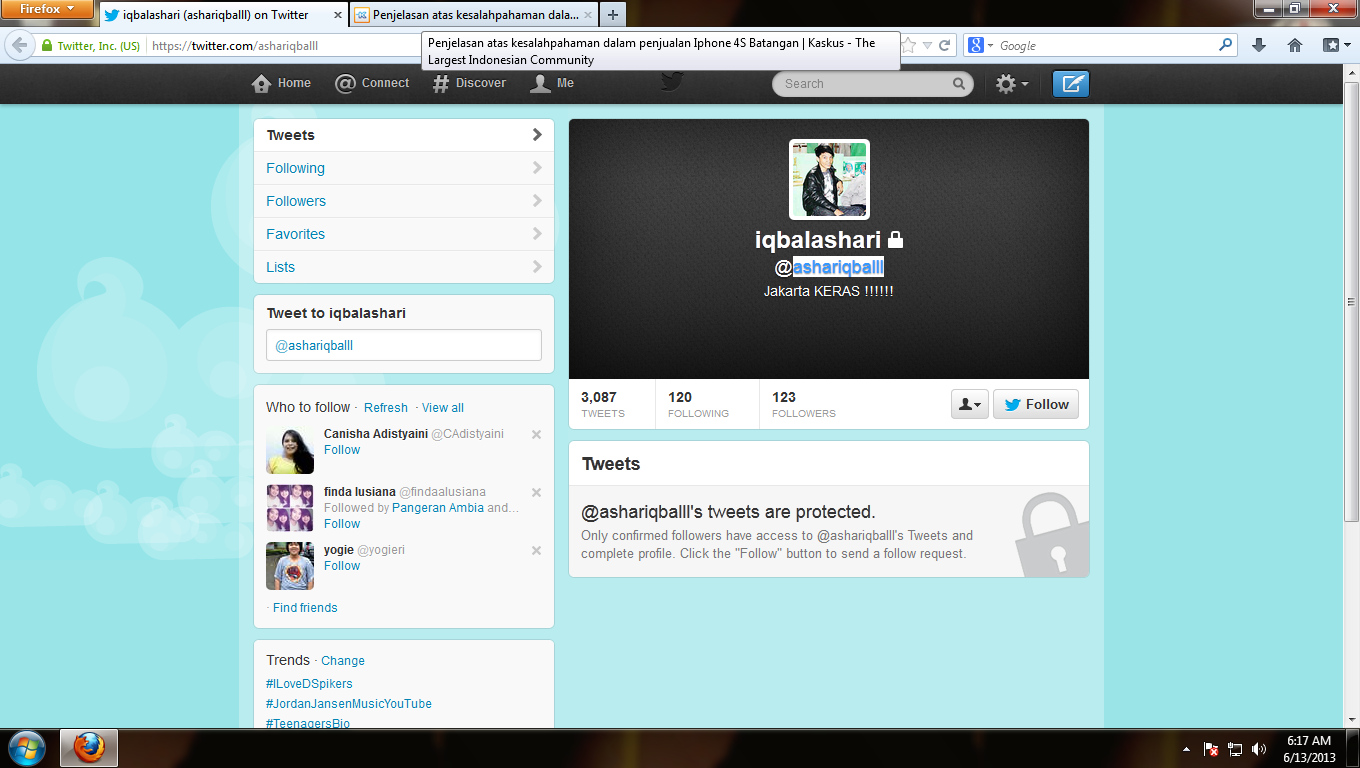Click Refresh in Who to follow
This screenshot has height=768, width=1360.
point(386,408)
